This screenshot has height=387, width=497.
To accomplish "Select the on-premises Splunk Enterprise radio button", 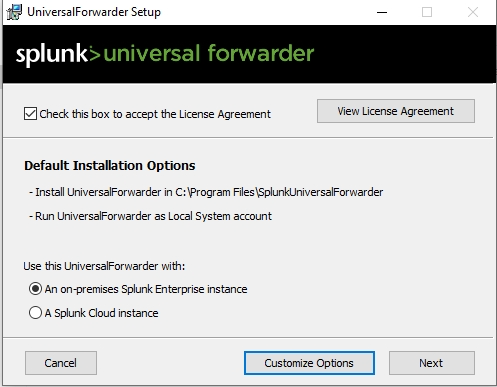I will tap(35, 289).
